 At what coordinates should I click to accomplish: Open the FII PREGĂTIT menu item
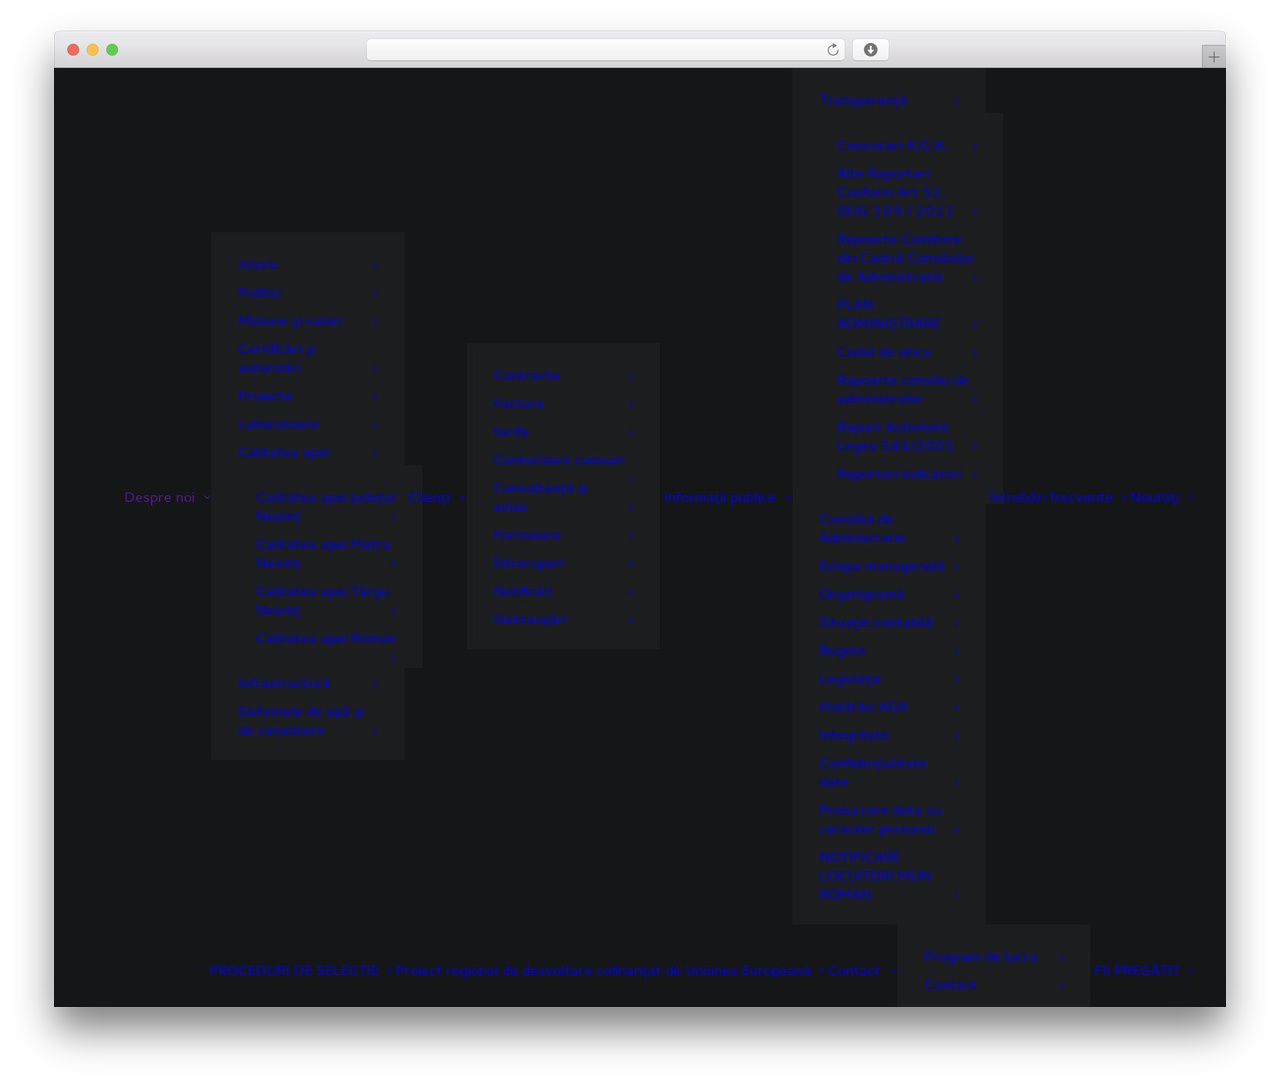tap(1137, 970)
